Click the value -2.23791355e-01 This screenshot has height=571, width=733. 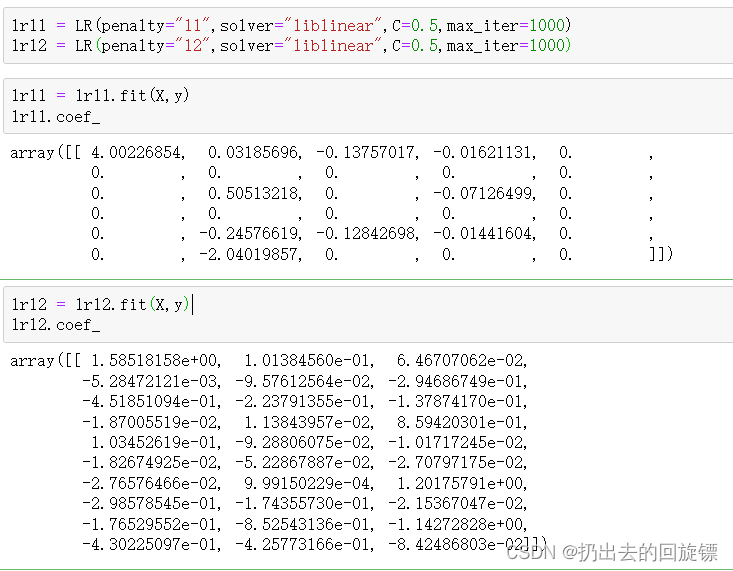(x=303, y=402)
